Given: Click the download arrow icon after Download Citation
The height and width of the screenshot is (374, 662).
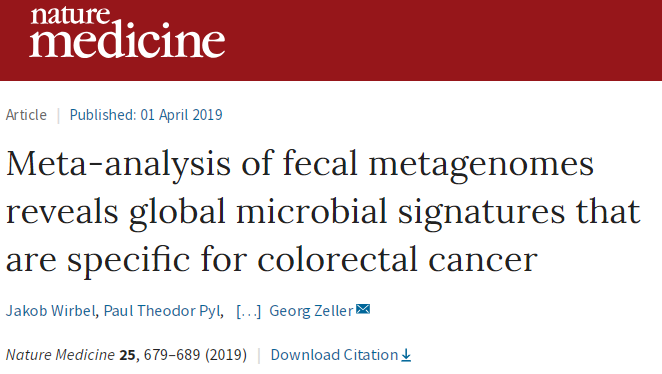Looking at the screenshot, I should coord(406,355).
